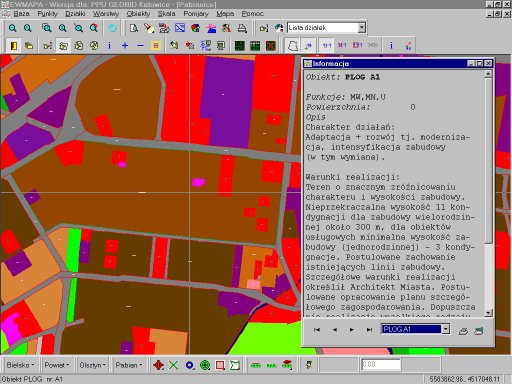The height and width of the screenshot is (384, 512).
Task: Open the Powiat dropdown button
Action: [56, 365]
